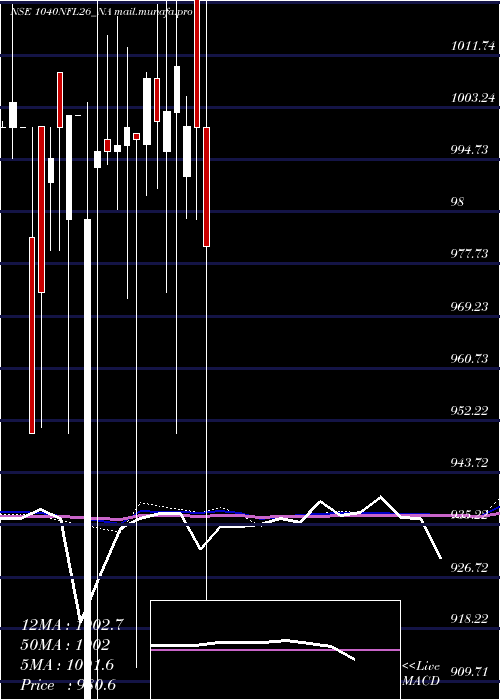
Task: Click the Price value readout
Action: pyautogui.click(x=68, y=685)
